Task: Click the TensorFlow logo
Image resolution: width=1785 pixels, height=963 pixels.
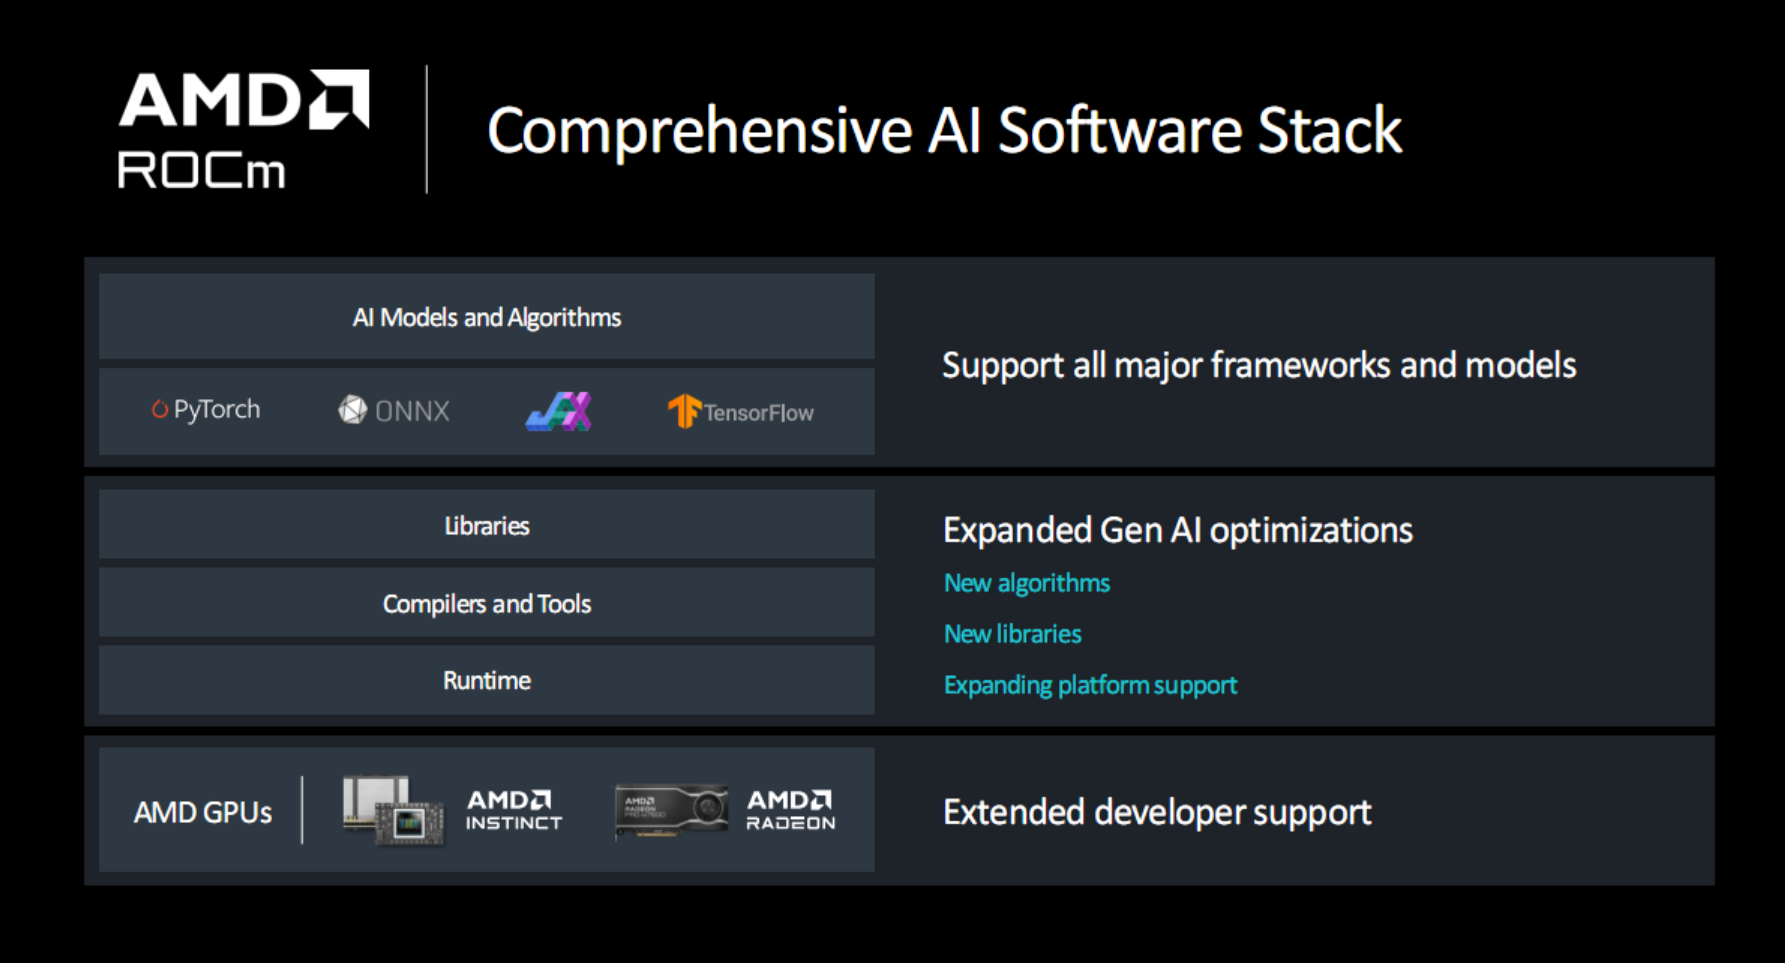Action: [x=740, y=411]
